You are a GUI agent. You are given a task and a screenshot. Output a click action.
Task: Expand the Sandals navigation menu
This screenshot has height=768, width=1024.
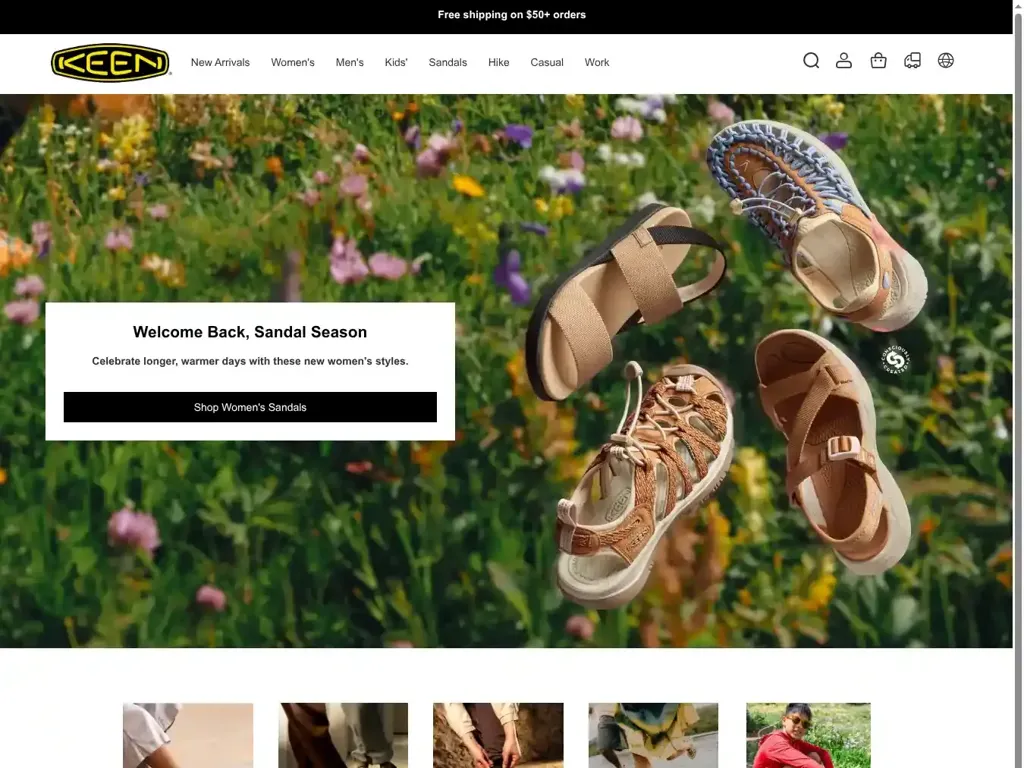447,62
